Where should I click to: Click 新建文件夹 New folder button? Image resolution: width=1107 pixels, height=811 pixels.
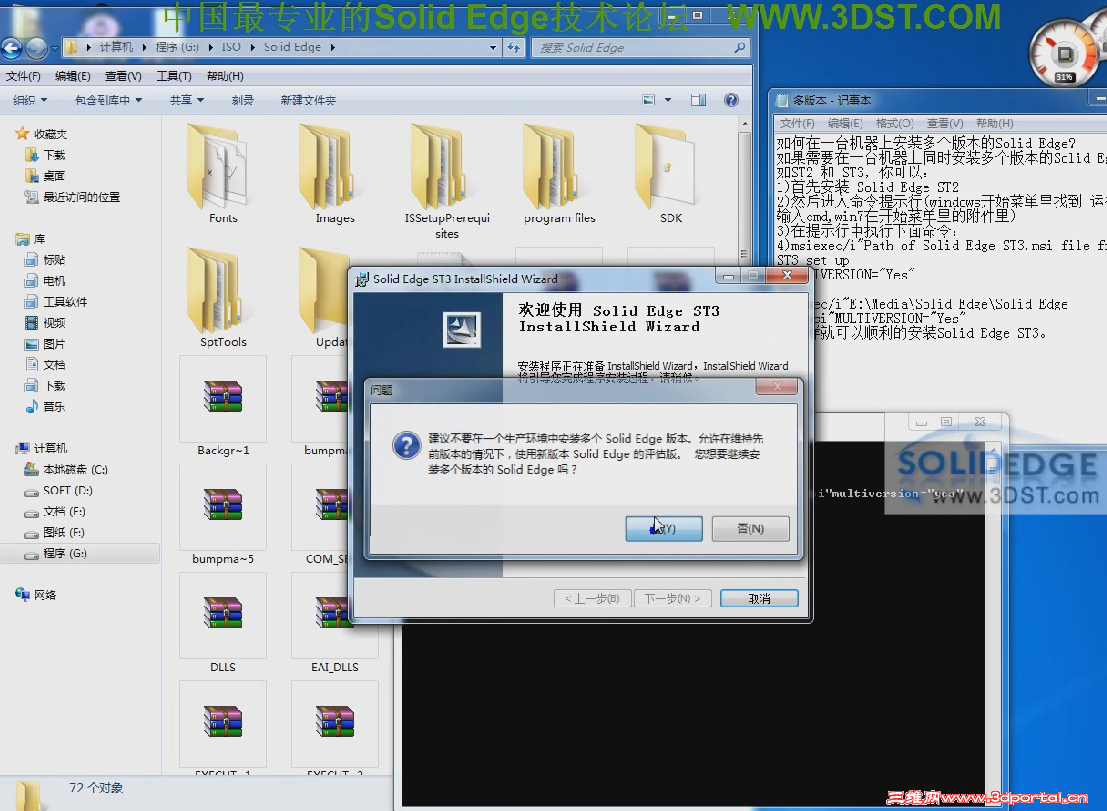pyautogui.click(x=308, y=100)
